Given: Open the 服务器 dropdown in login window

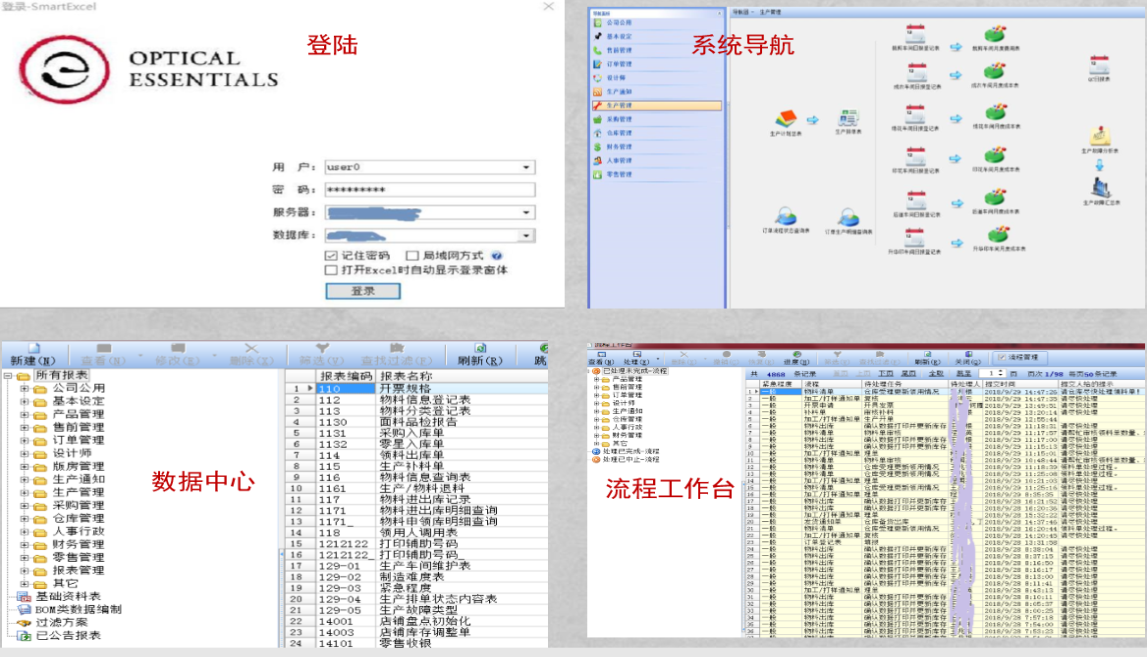Looking at the screenshot, I should coord(526,213).
